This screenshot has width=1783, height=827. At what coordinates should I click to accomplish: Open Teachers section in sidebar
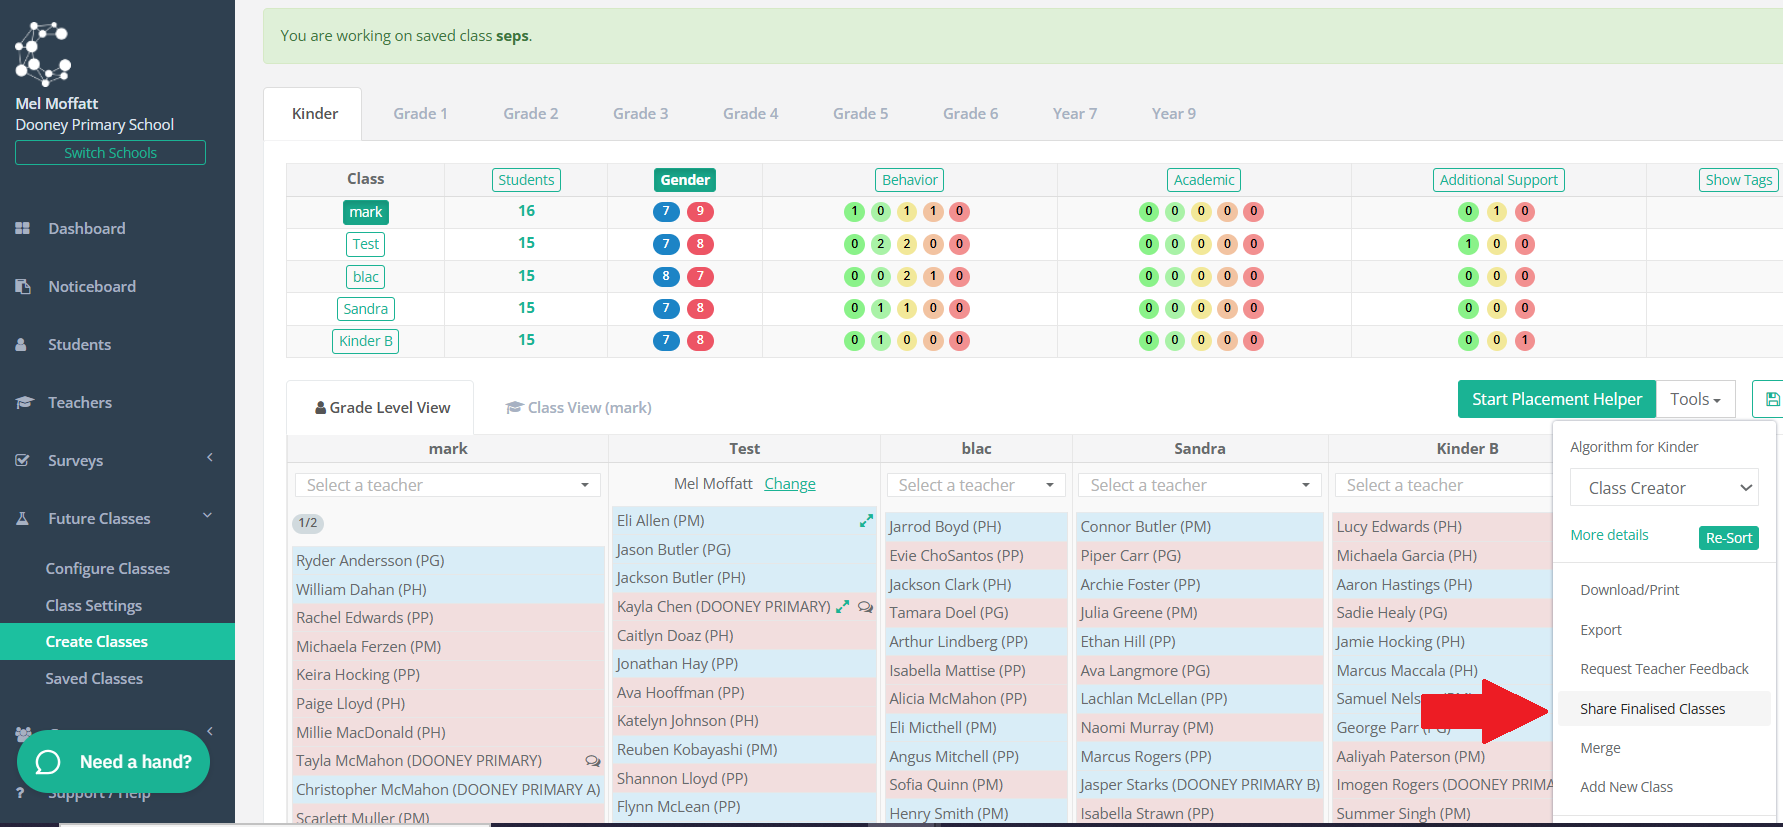(x=80, y=402)
